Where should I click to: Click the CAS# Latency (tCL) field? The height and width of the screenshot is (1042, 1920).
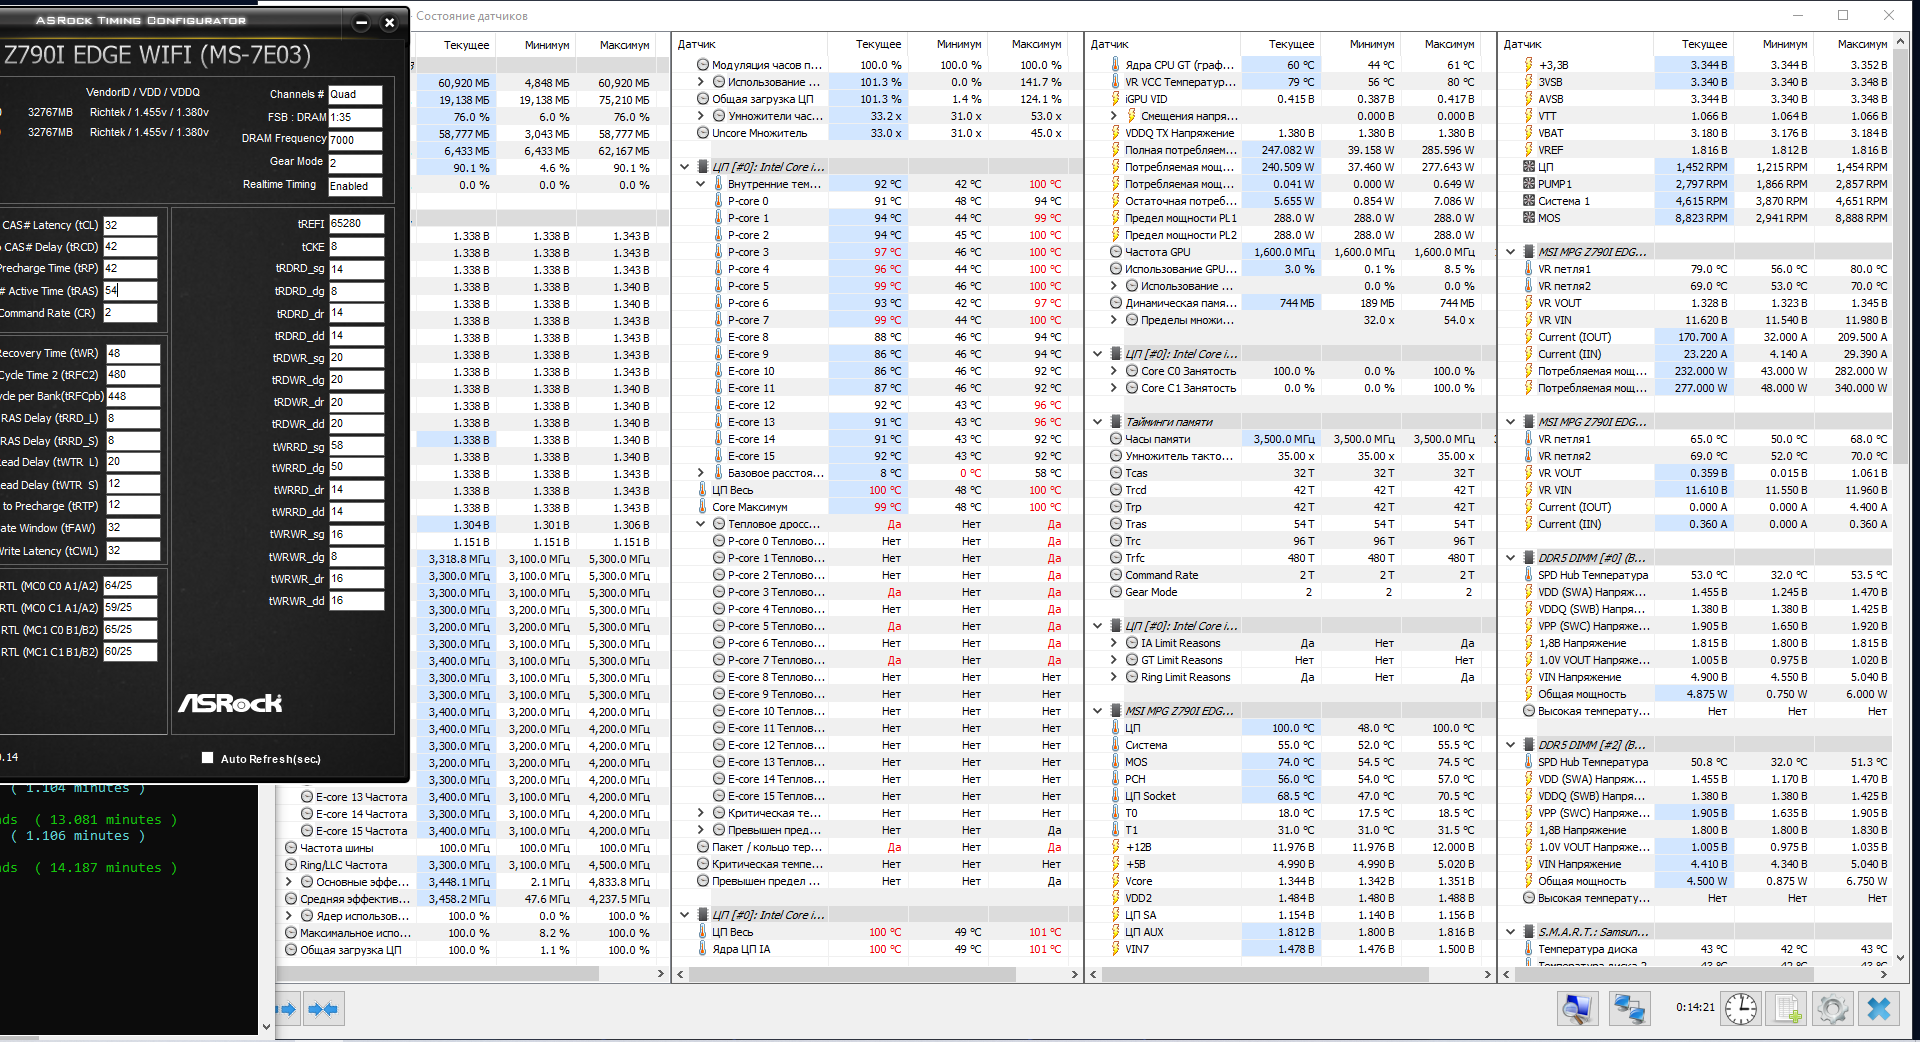coord(130,225)
